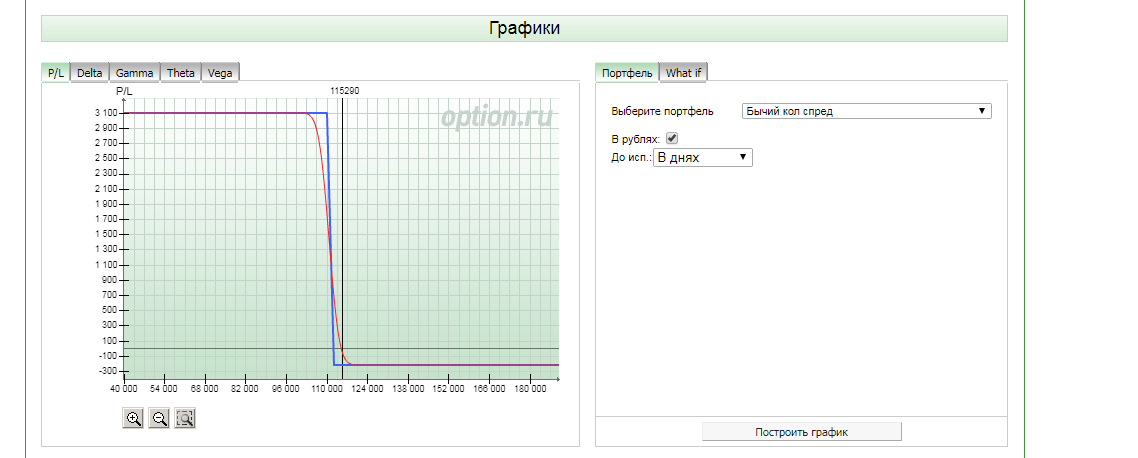Click the 82 000 label on price axis
Viewport: 1138px width, 458px height.
tap(245, 390)
